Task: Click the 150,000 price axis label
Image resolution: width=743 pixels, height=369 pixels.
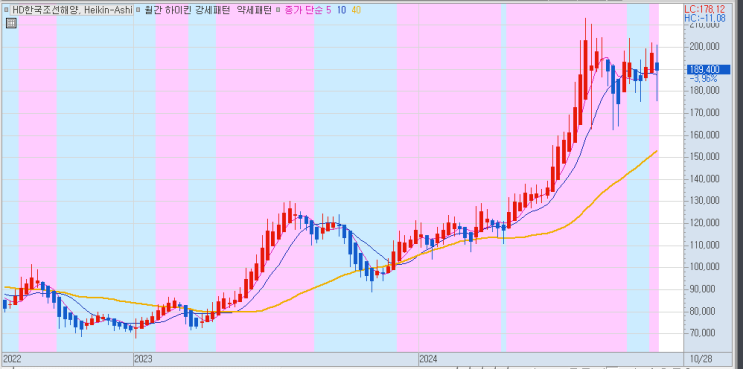Action: click(x=706, y=157)
